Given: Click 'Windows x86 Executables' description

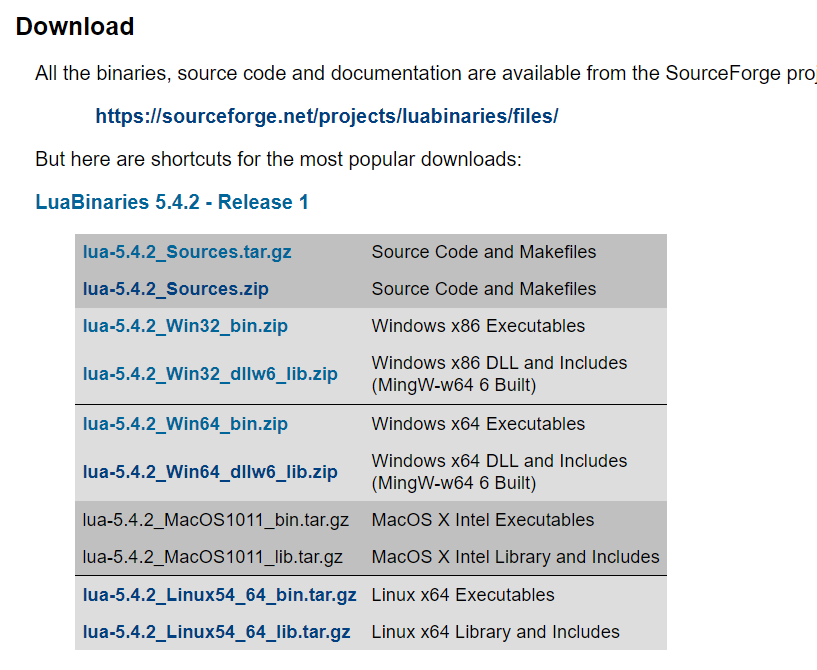Looking at the screenshot, I should coord(478,326).
